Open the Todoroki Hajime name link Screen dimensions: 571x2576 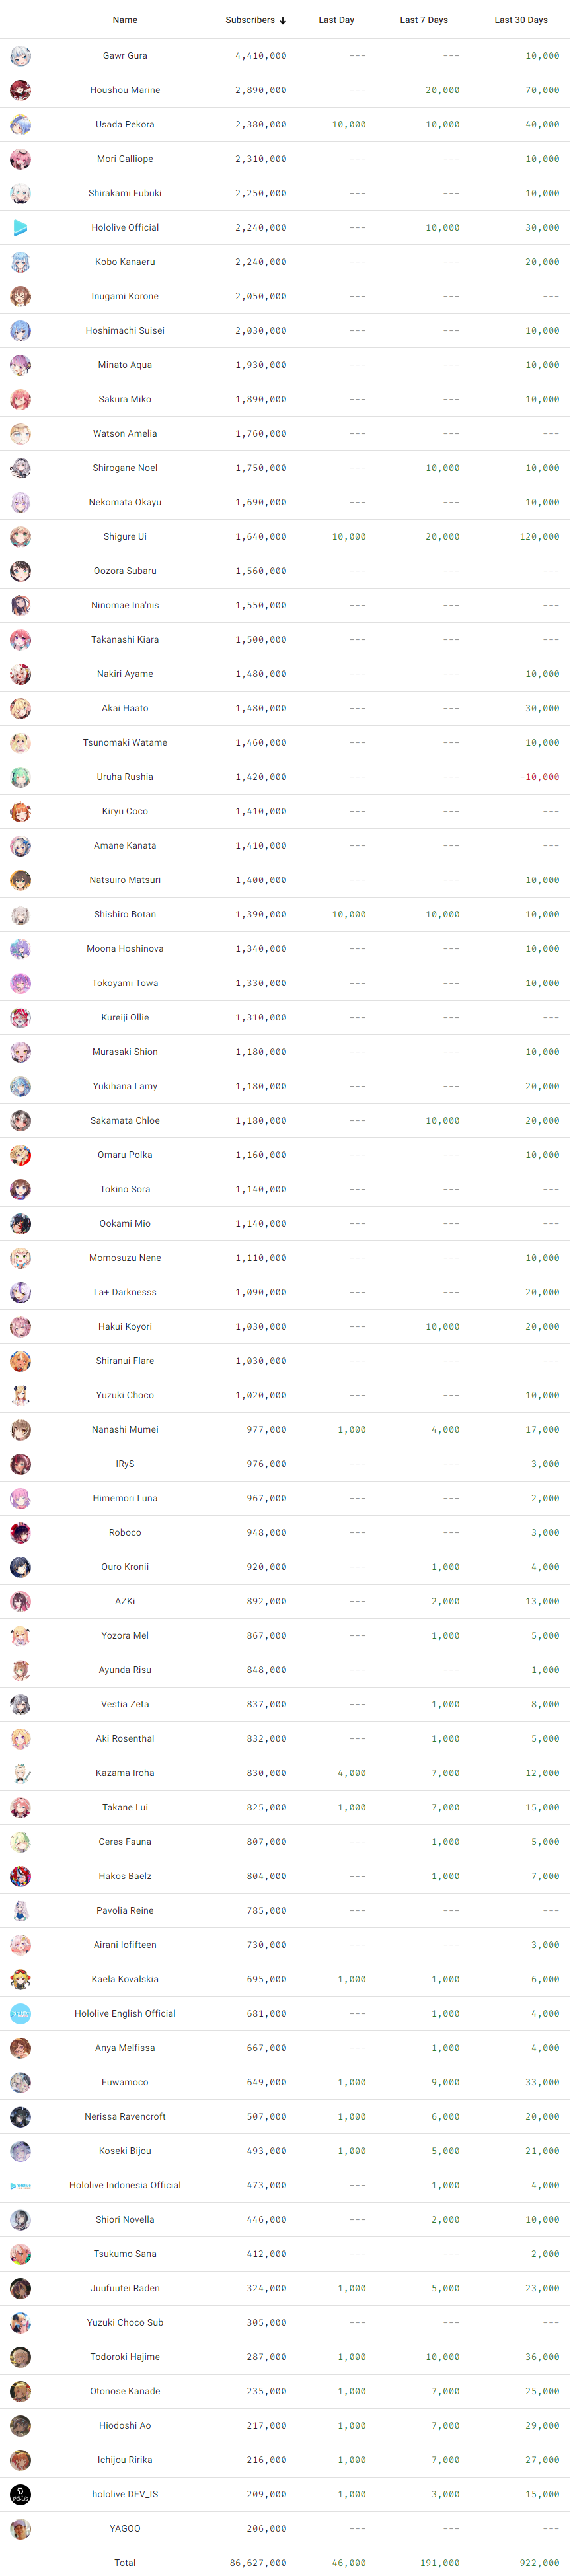125,2356
